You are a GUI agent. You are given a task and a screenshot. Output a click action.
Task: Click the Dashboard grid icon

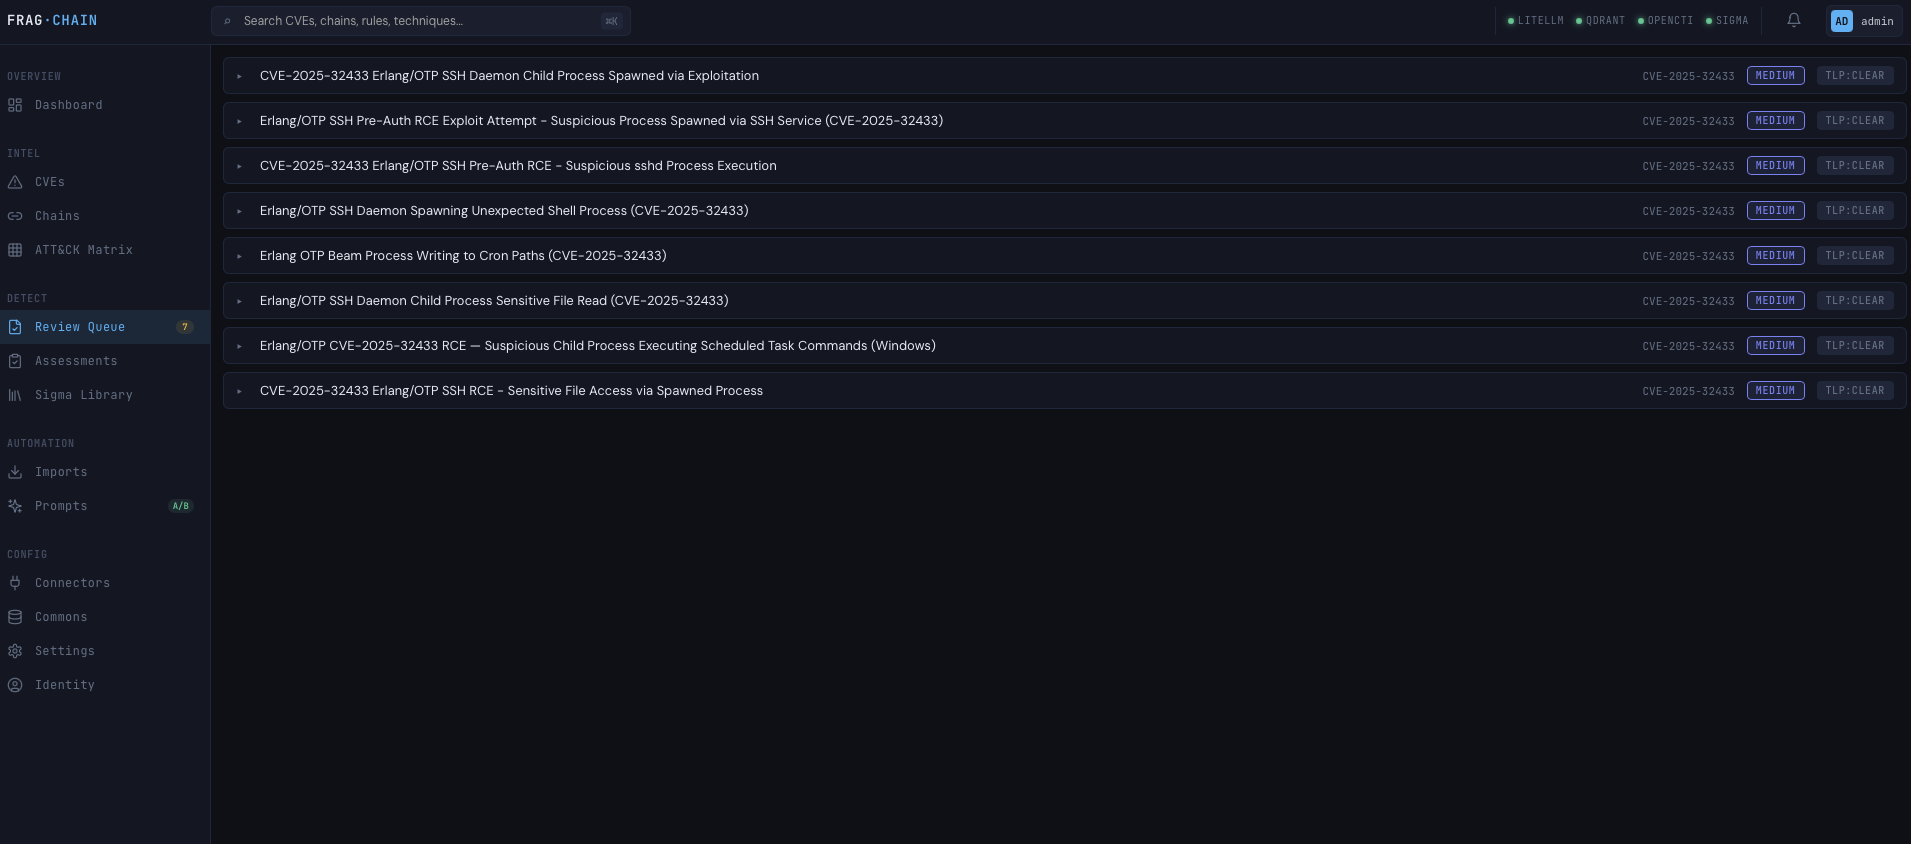tap(15, 105)
